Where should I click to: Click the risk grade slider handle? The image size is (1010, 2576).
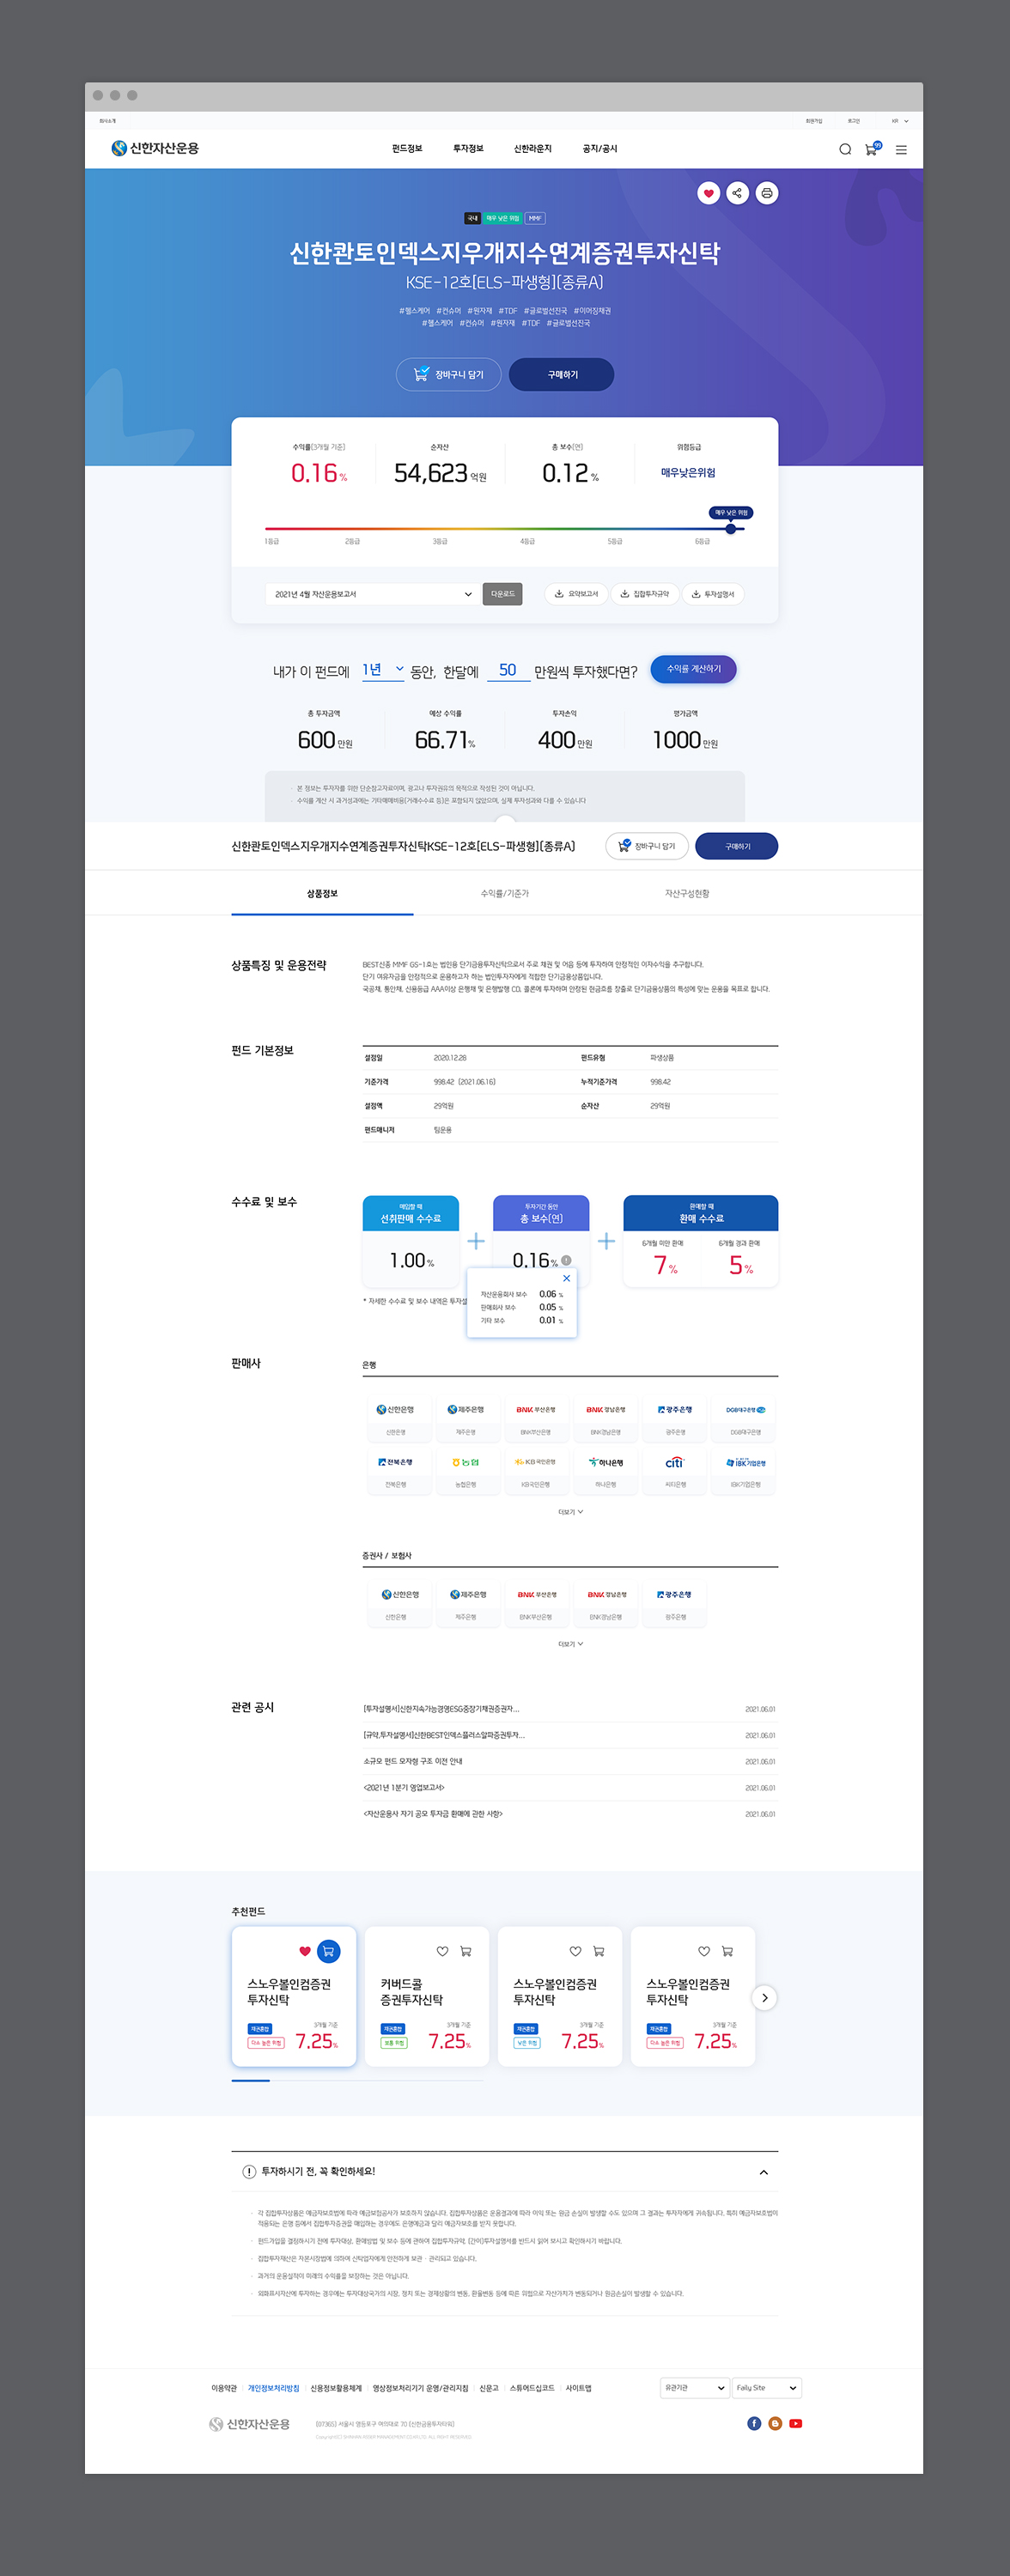(731, 528)
